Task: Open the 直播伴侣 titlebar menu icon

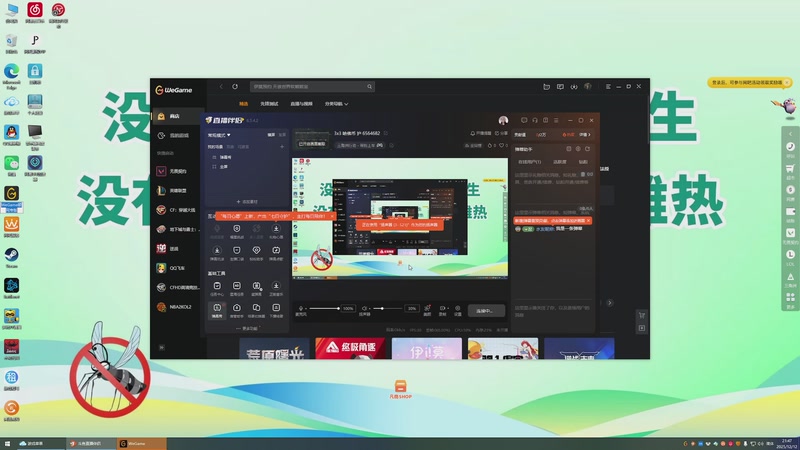Action: tap(556, 120)
